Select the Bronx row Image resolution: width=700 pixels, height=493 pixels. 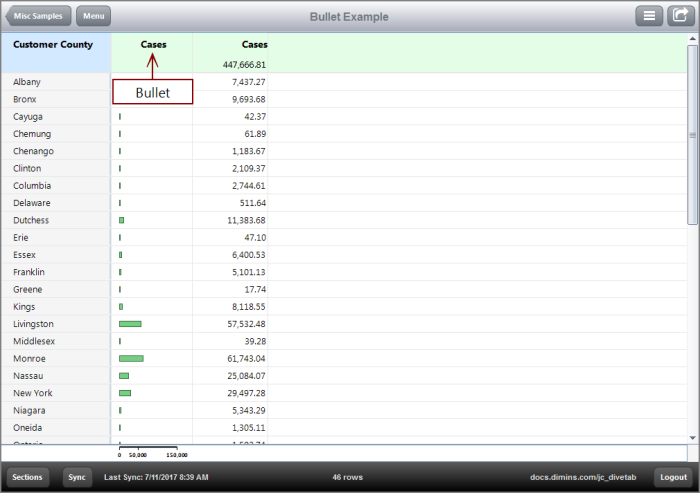(x=344, y=99)
